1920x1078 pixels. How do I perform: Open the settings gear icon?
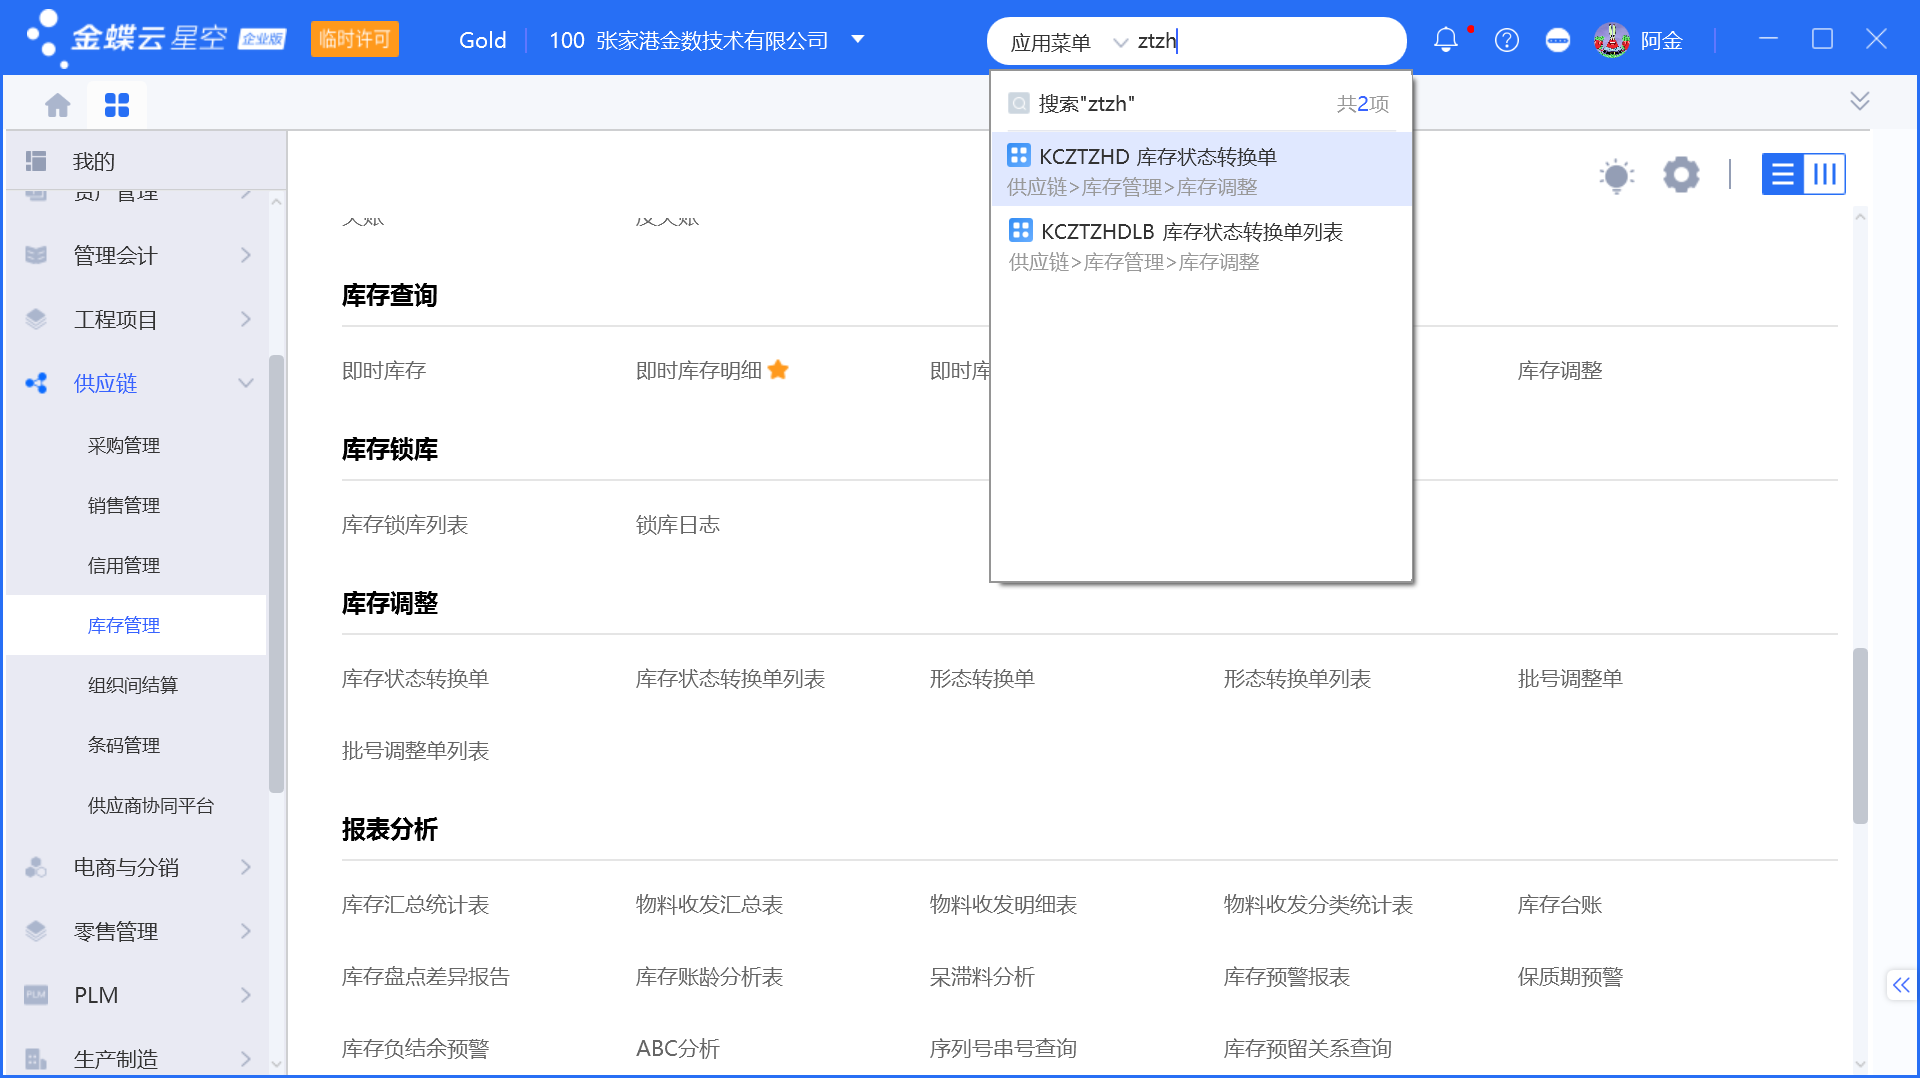click(1681, 174)
